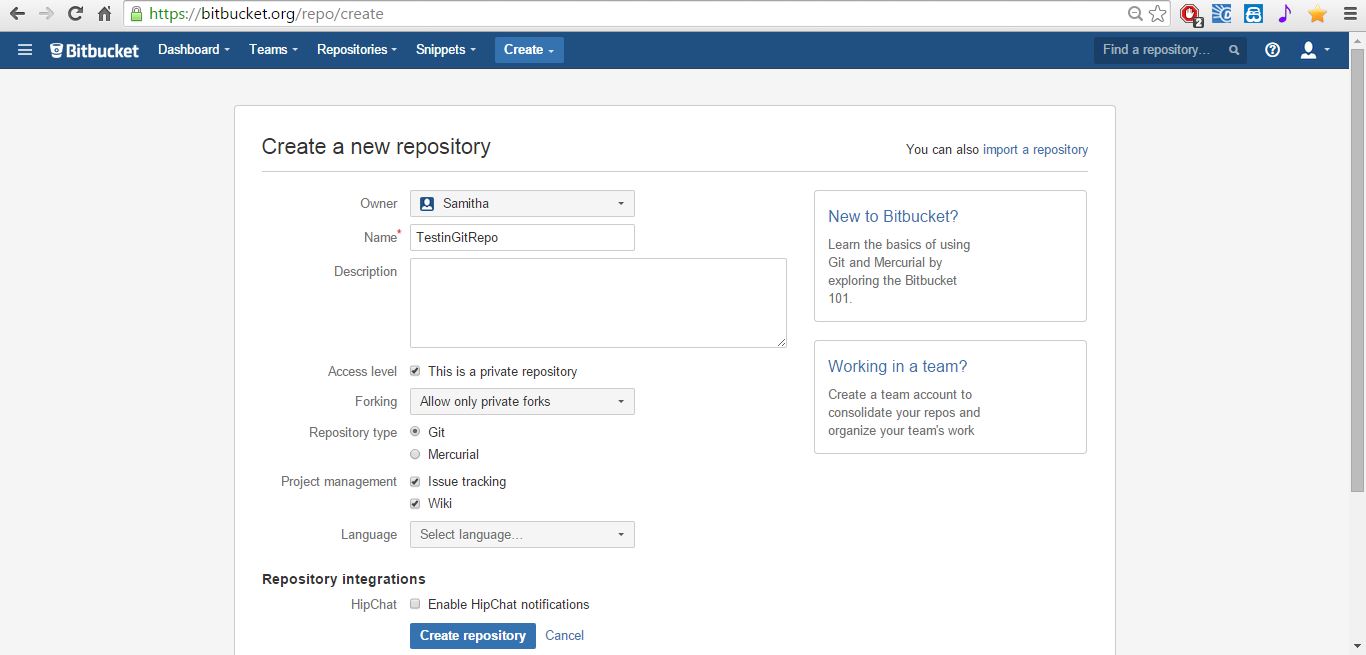Click the browser address bar URL

click(x=266, y=14)
